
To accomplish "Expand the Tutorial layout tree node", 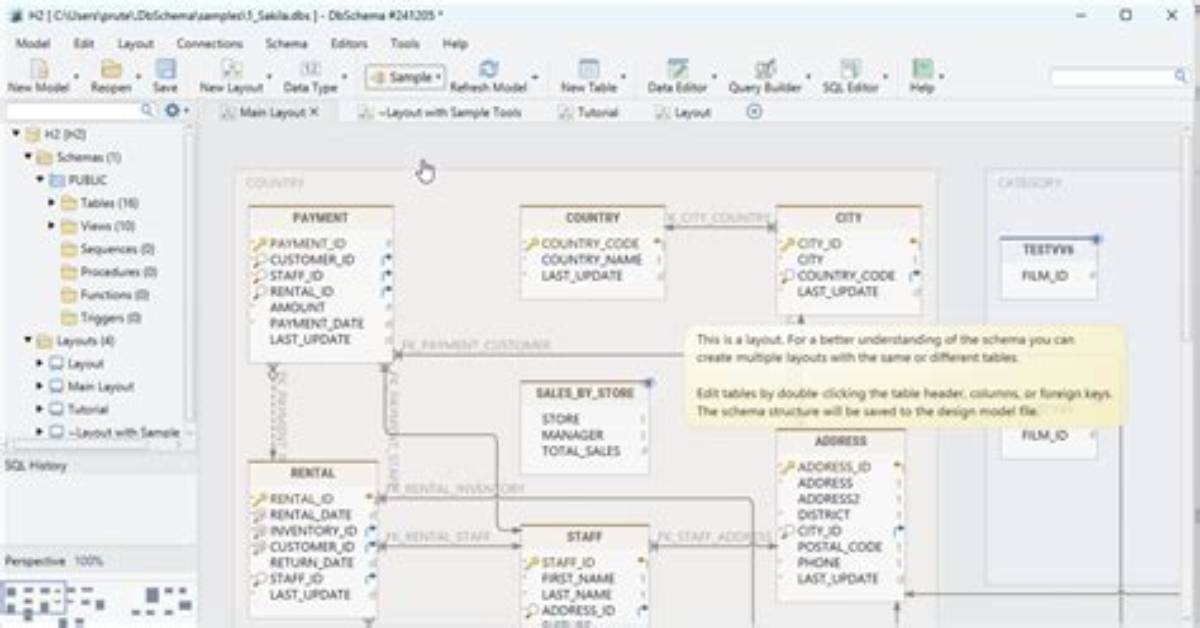I will [x=40, y=410].
